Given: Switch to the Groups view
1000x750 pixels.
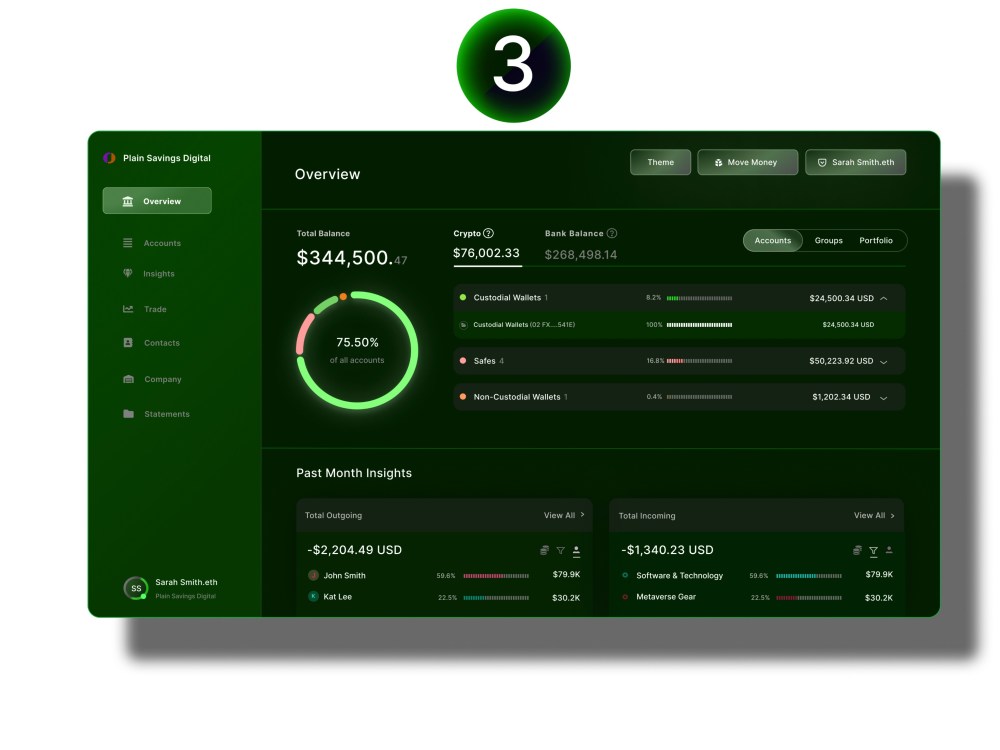Looking at the screenshot, I should click(828, 240).
